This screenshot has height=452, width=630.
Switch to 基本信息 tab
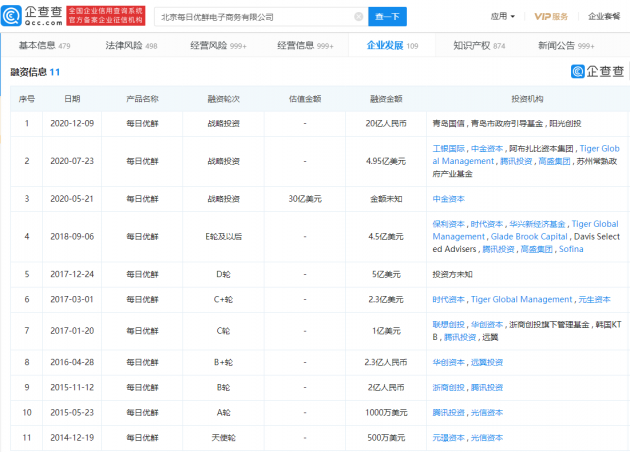(x=44, y=45)
